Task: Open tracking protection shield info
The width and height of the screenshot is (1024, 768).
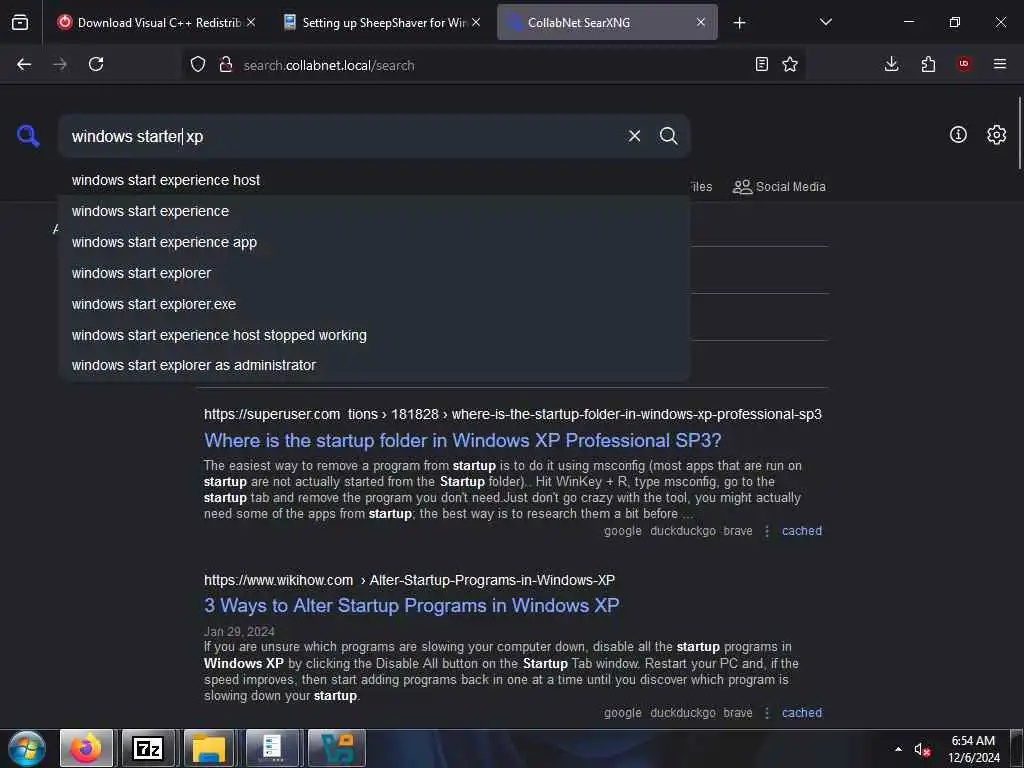Action: pos(198,64)
